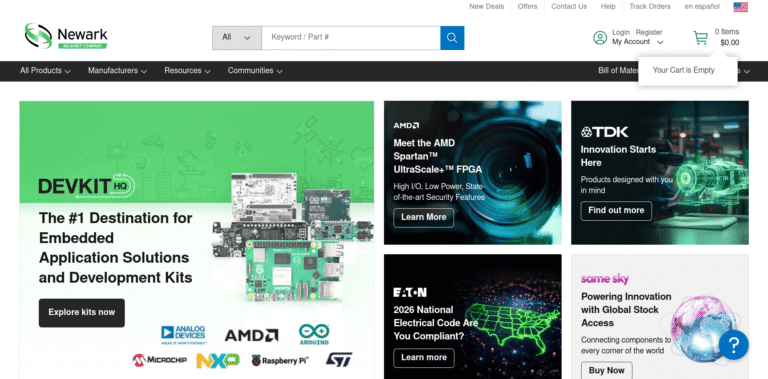Open the Bill of Materials menu
The image size is (768, 379).
618,71
